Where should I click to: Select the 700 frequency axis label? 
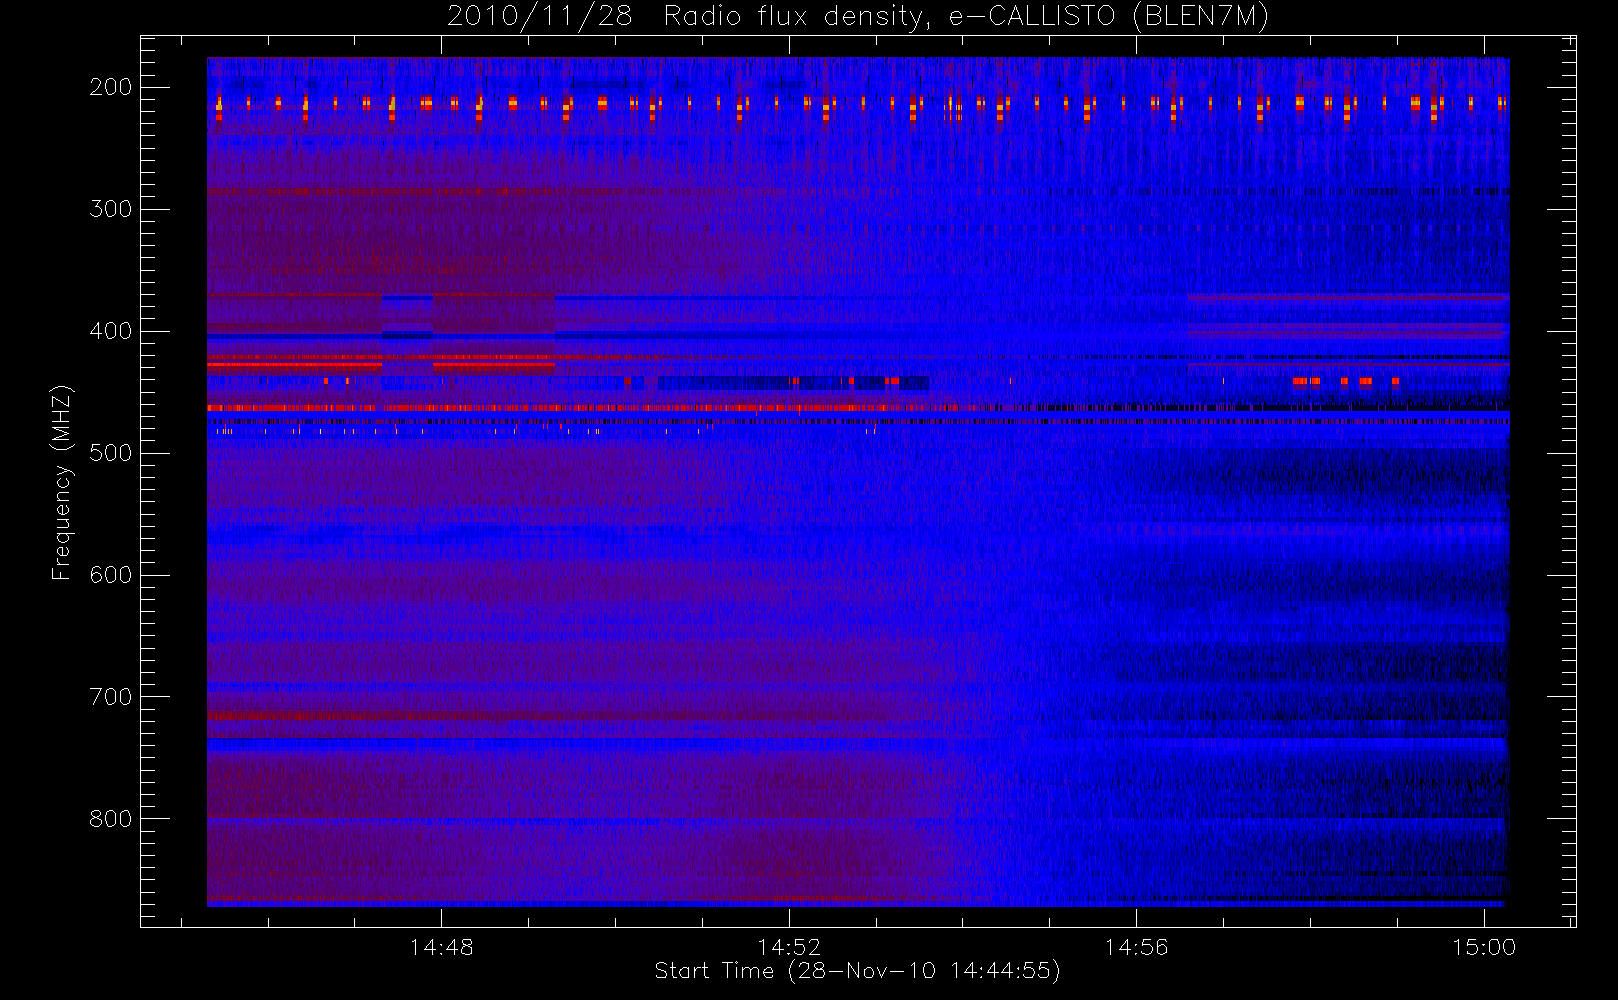coord(110,697)
